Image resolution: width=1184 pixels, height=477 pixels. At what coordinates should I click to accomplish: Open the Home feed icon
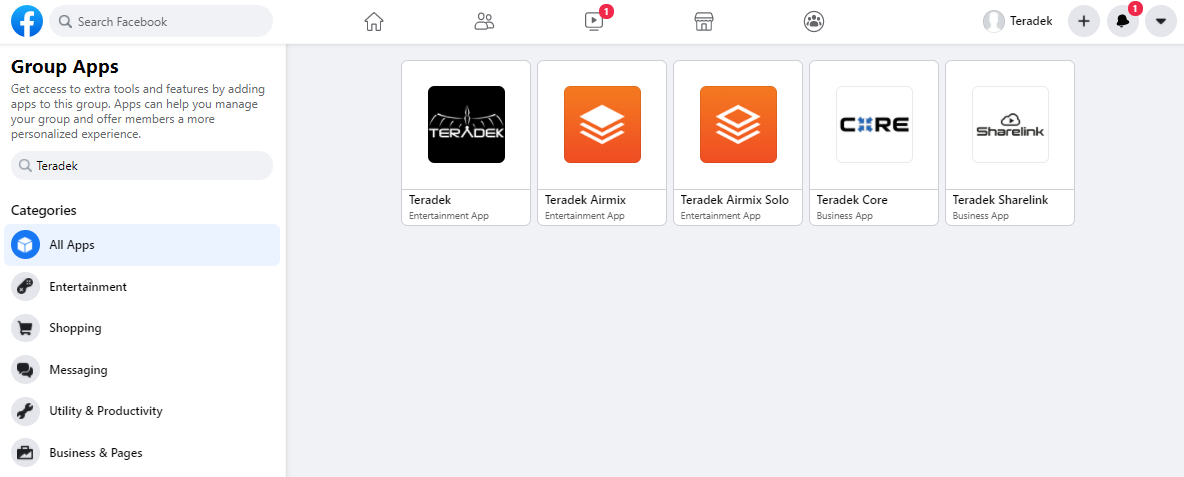pos(374,21)
